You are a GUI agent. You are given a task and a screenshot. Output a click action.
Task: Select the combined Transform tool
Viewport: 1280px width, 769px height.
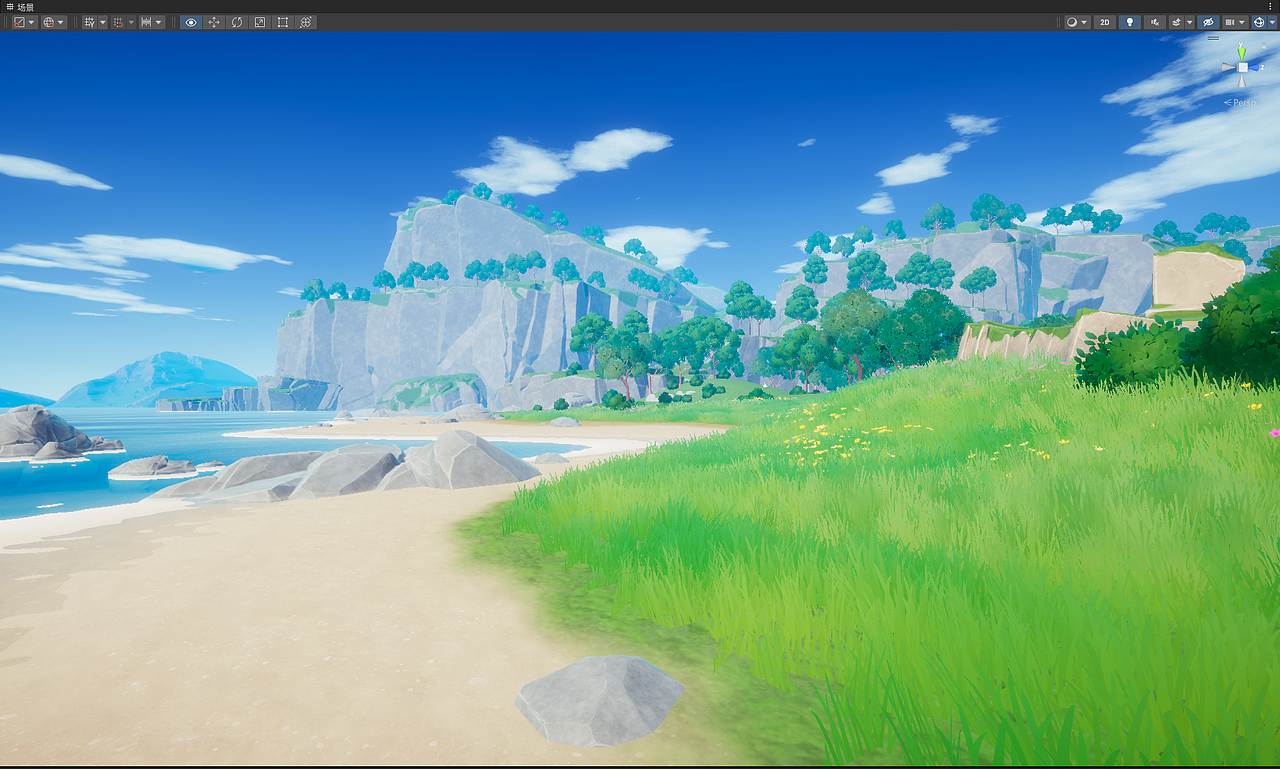pyautogui.click(x=306, y=22)
